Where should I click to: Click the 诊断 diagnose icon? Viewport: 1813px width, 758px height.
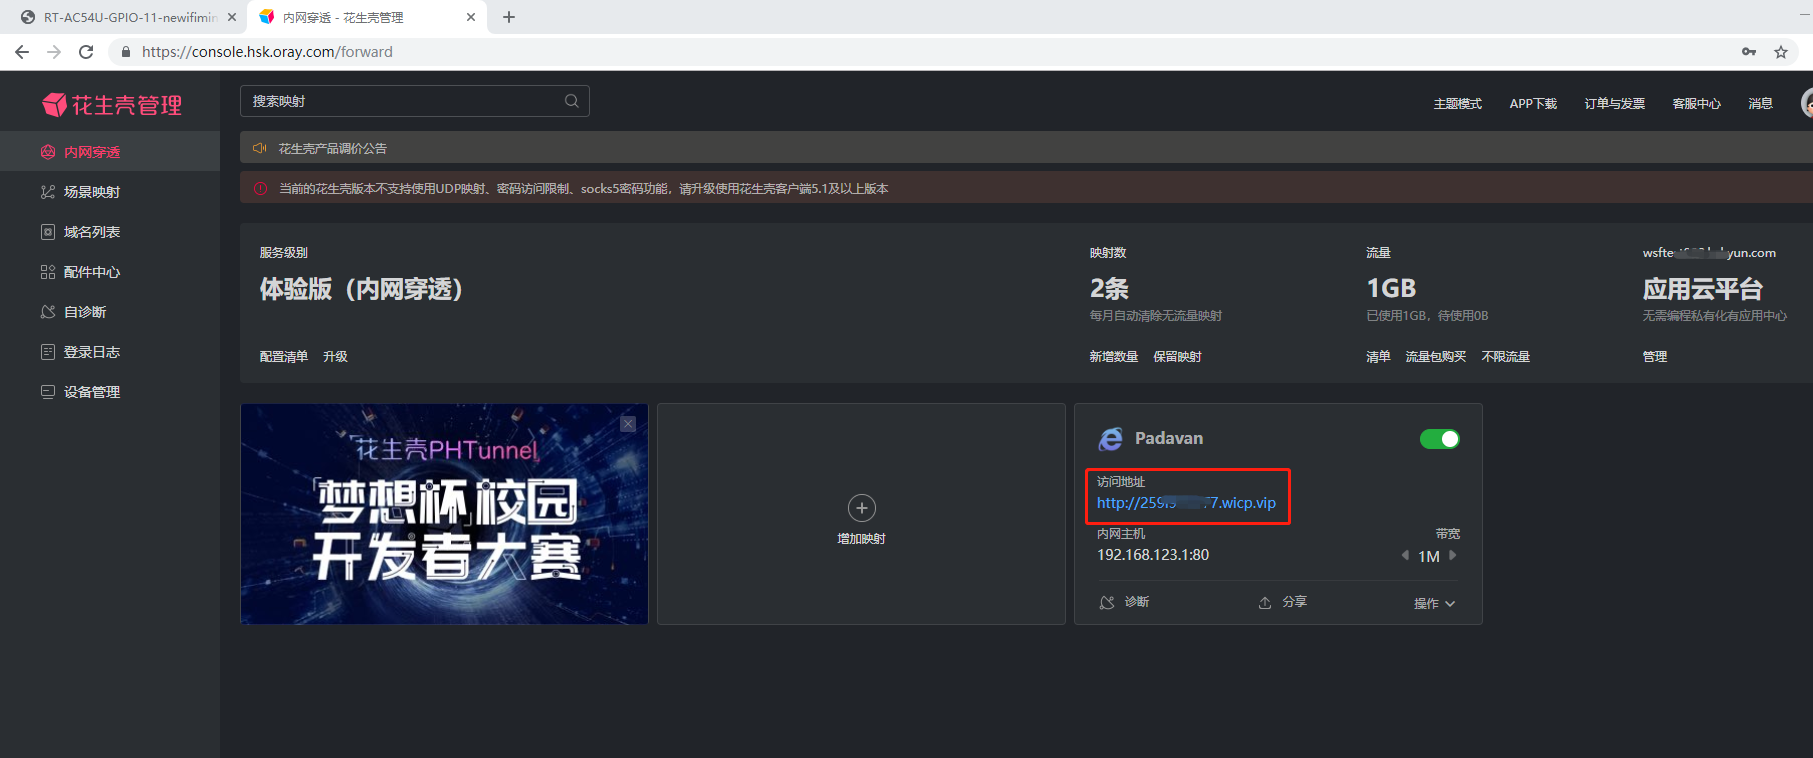click(x=1107, y=602)
